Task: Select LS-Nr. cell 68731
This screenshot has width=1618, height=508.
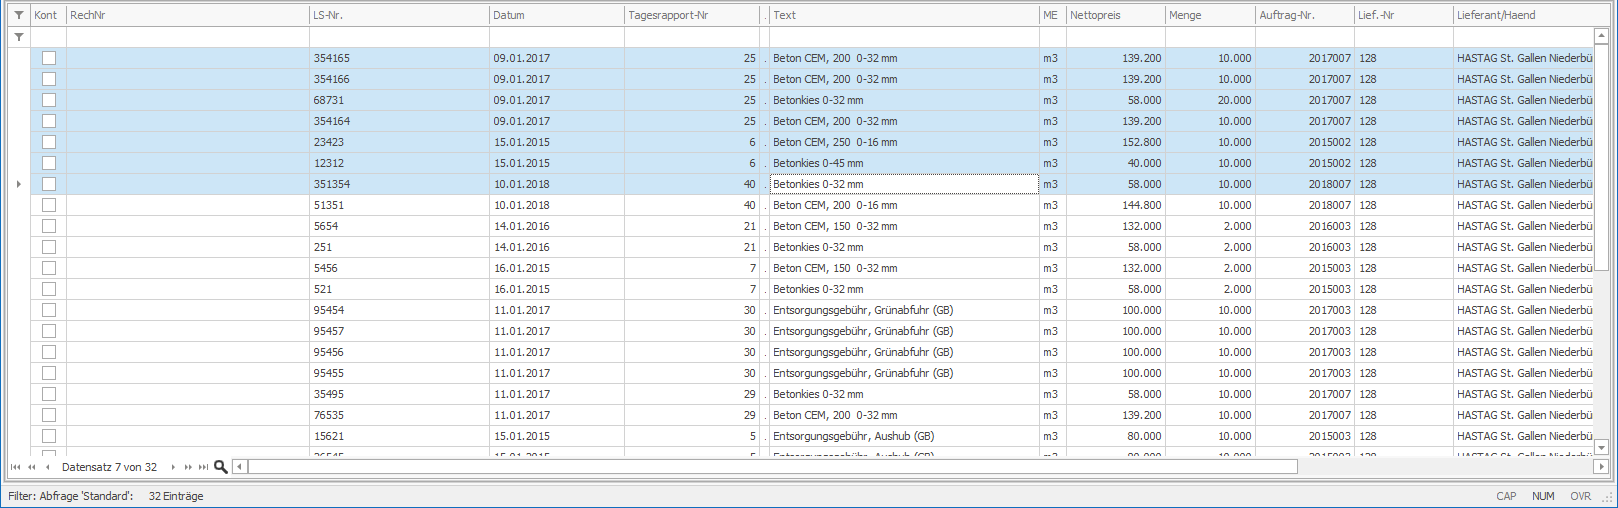Action: tap(399, 100)
